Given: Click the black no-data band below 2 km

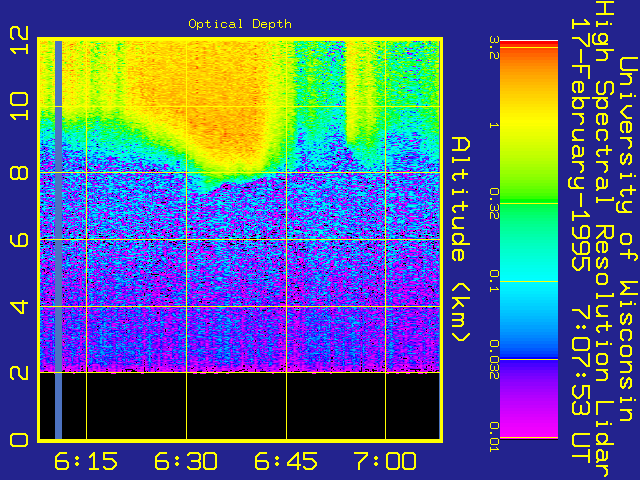Looking at the screenshot, I should (x=240, y=406).
